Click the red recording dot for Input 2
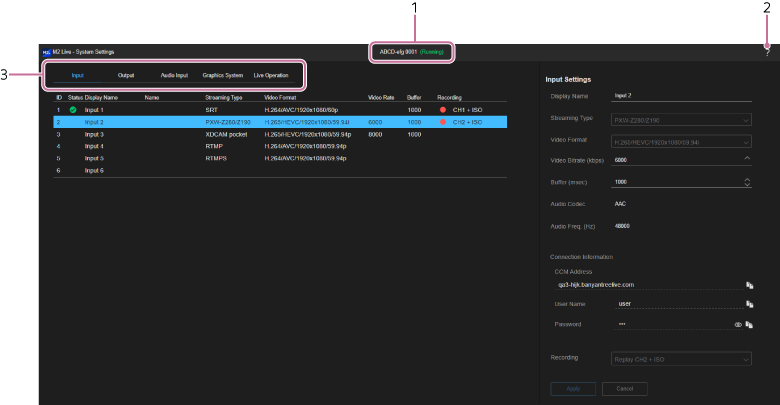This screenshot has width=780, height=405. [x=443, y=122]
